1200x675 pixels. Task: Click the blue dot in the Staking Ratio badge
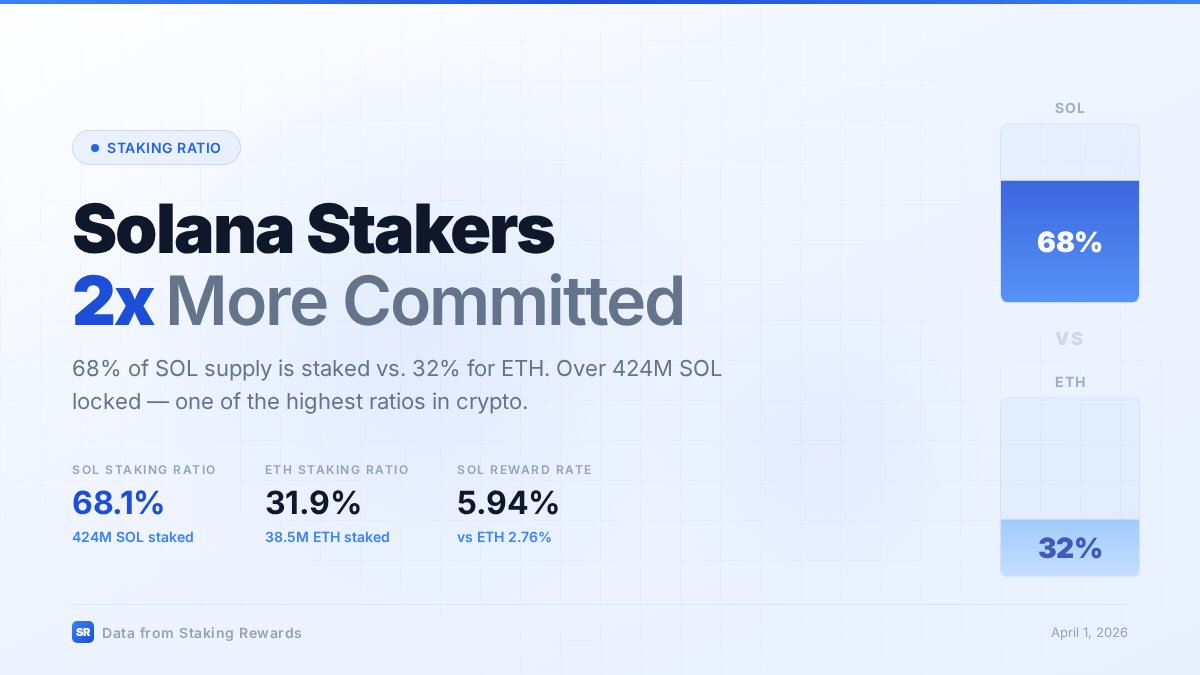click(95, 148)
